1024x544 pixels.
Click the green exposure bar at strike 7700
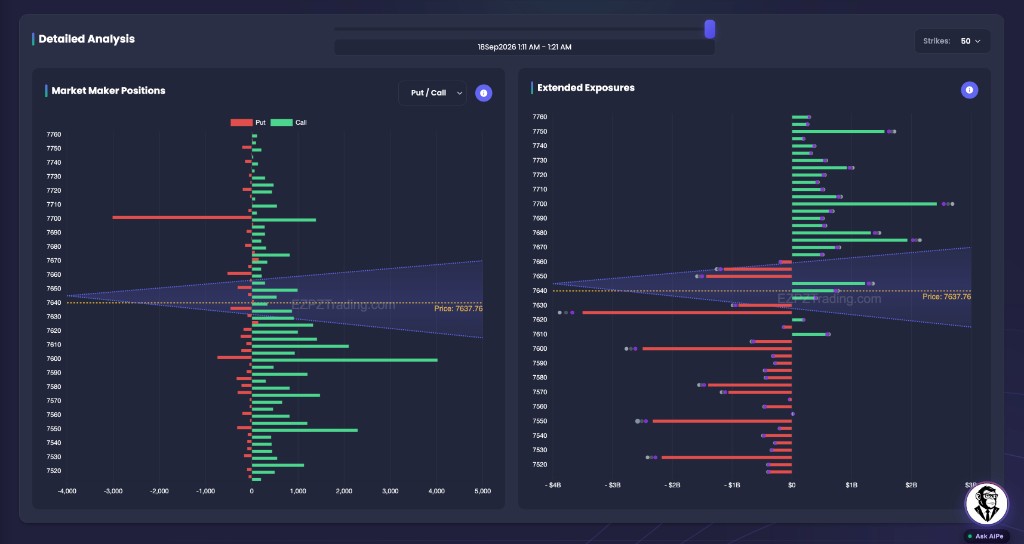pos(864,204)
